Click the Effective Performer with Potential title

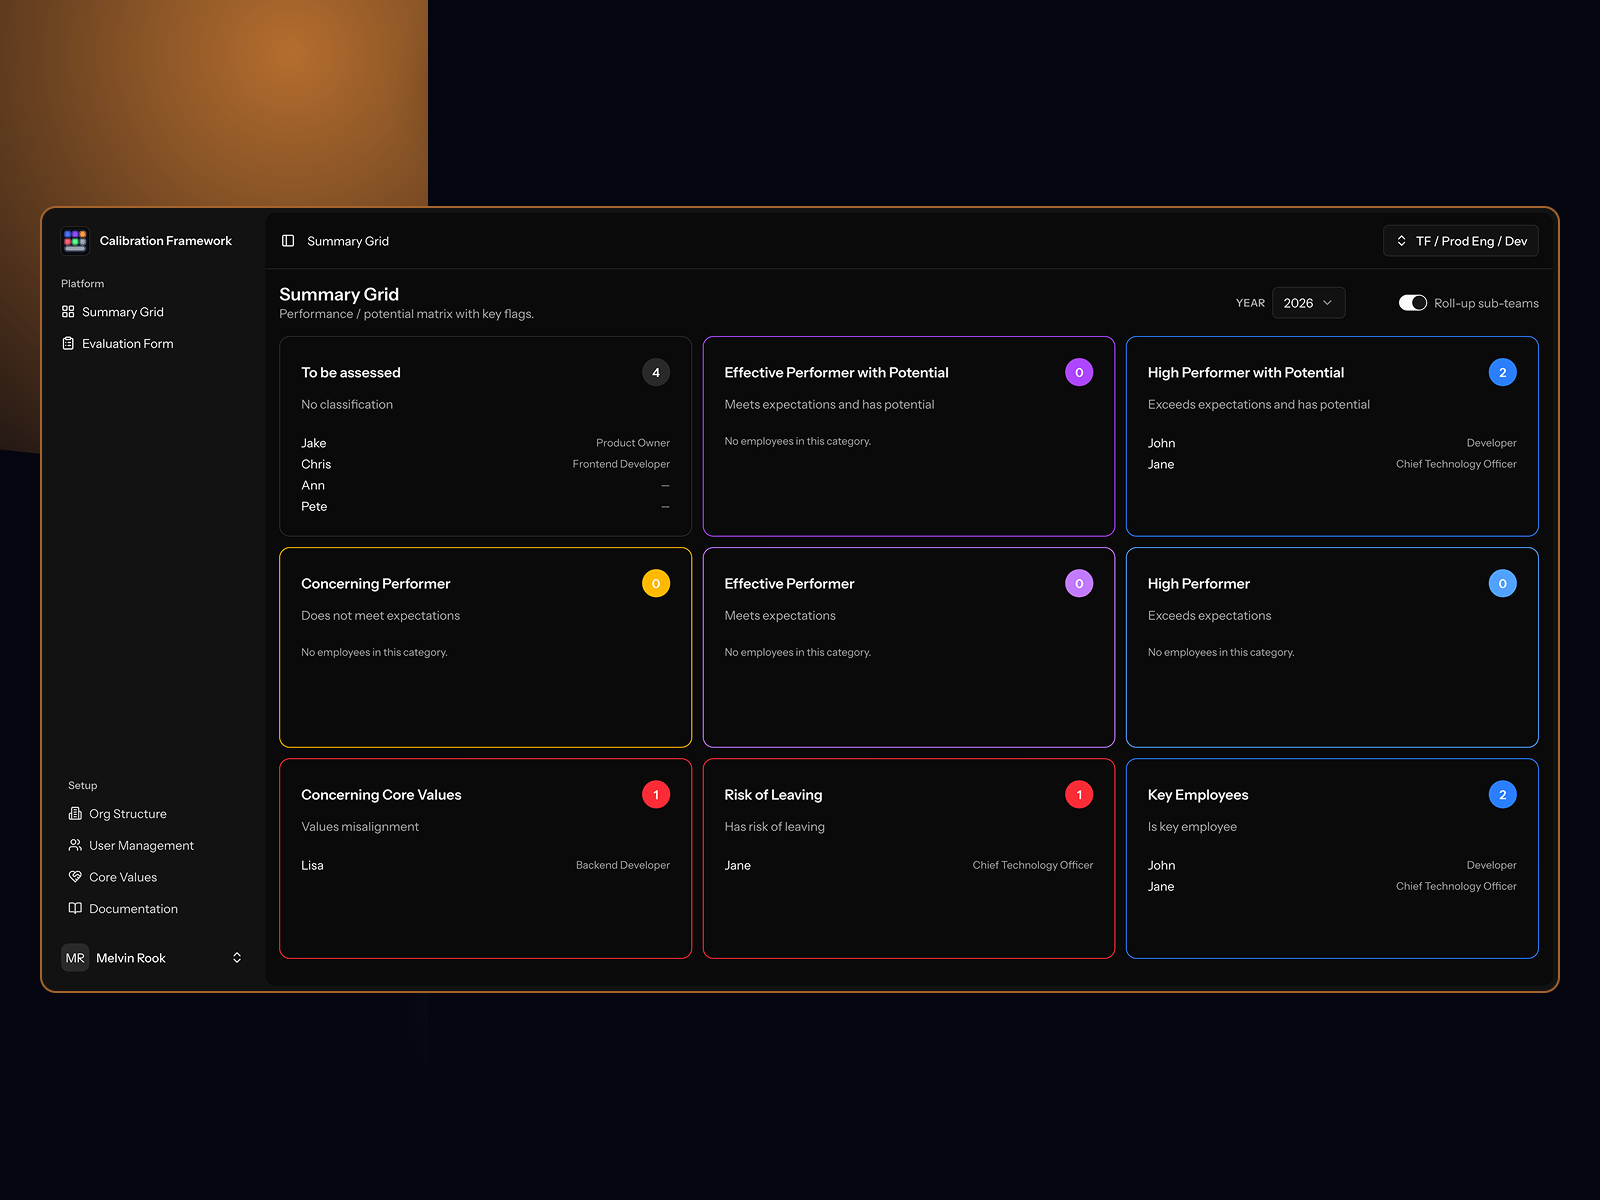[837, 373]
